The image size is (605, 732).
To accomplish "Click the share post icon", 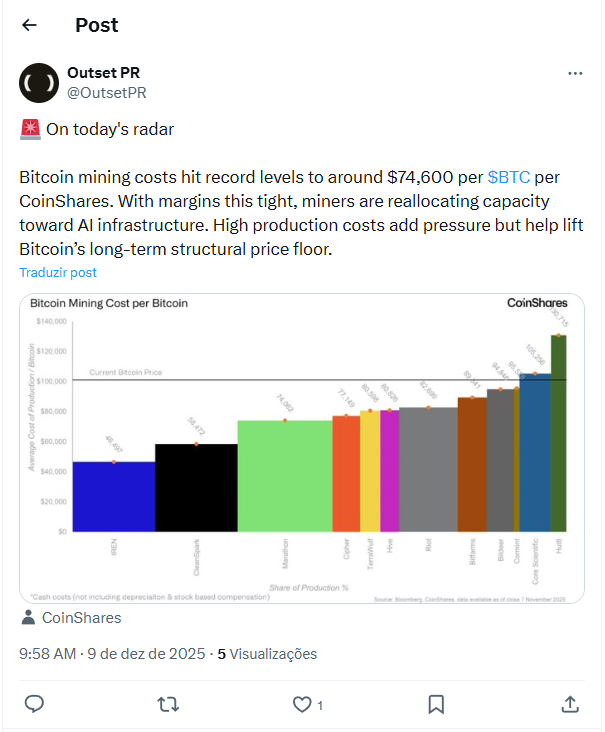I will click(570, 704).
